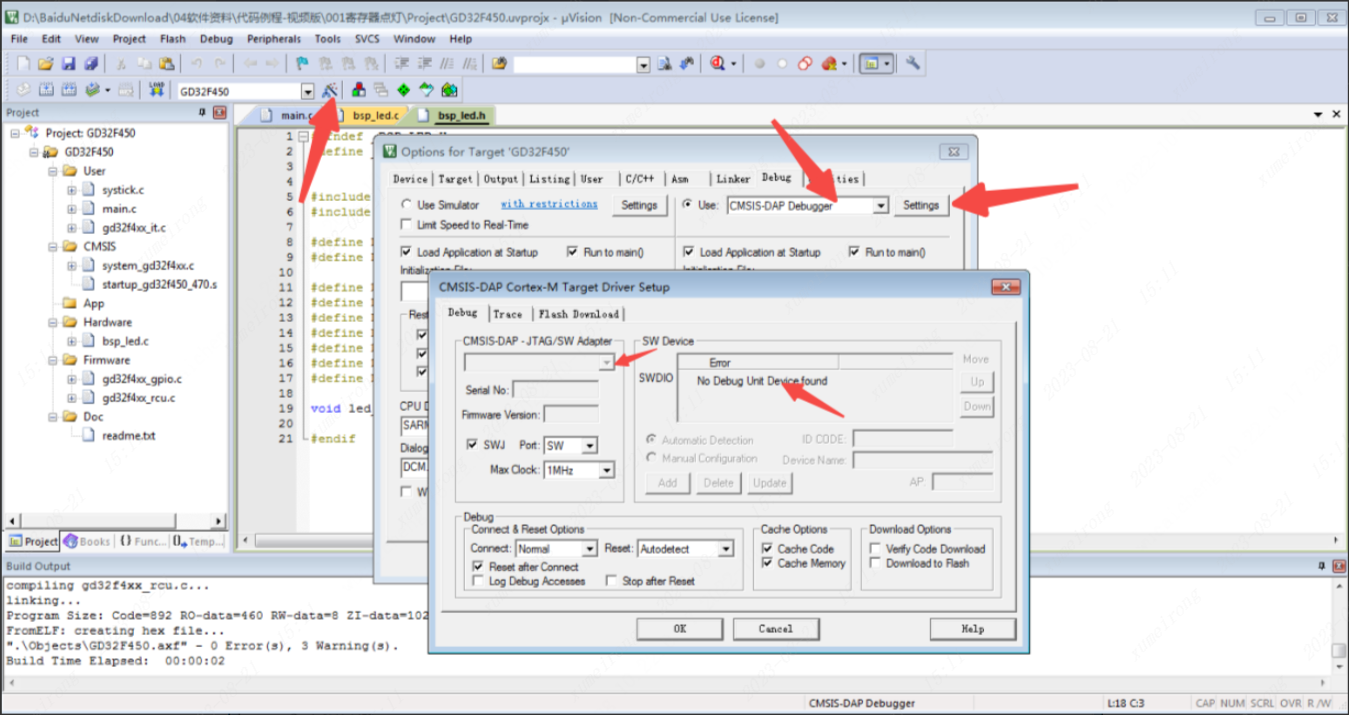This screenshot has height=715, width=1349.
Task: Click the Rebuild all target files icon
Action: click(69, 91)
